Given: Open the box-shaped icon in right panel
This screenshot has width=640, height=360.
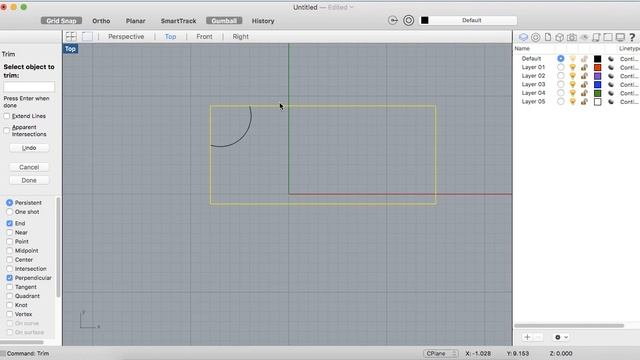Looking at the screenshot, I should (560, 37).
